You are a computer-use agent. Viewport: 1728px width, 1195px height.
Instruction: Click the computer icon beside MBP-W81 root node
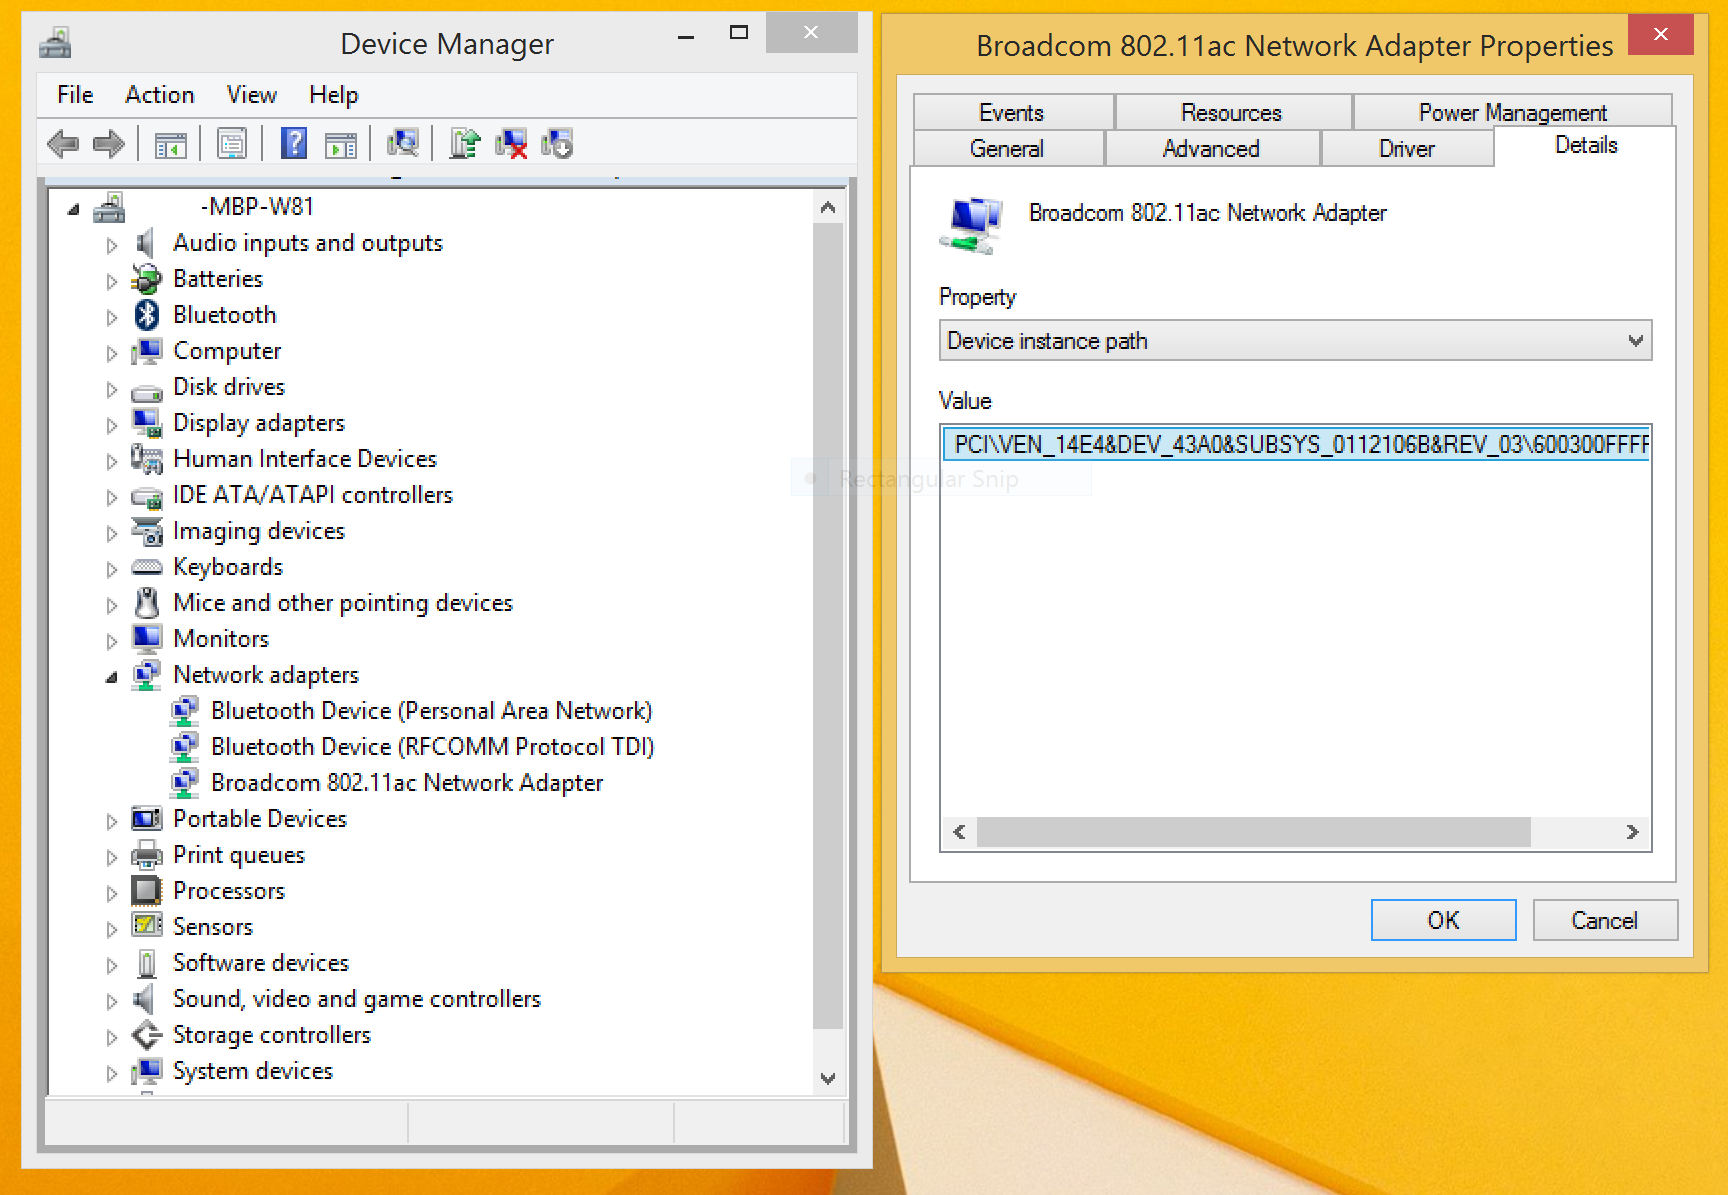click(x=109, y=207)
